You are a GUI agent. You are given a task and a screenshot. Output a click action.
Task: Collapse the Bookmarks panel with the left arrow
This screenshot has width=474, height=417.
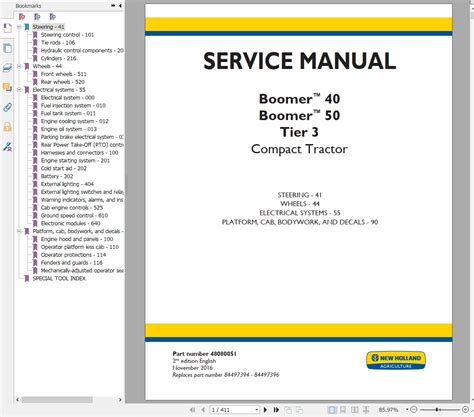(x=120, y=6)
